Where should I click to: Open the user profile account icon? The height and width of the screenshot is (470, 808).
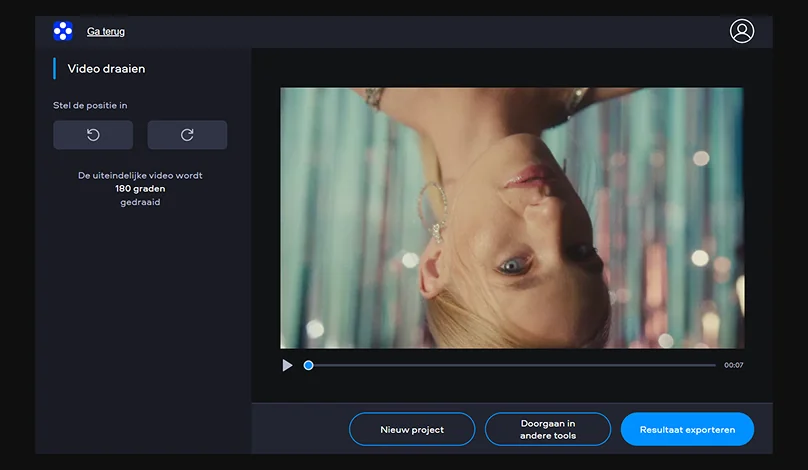(742, 31)
